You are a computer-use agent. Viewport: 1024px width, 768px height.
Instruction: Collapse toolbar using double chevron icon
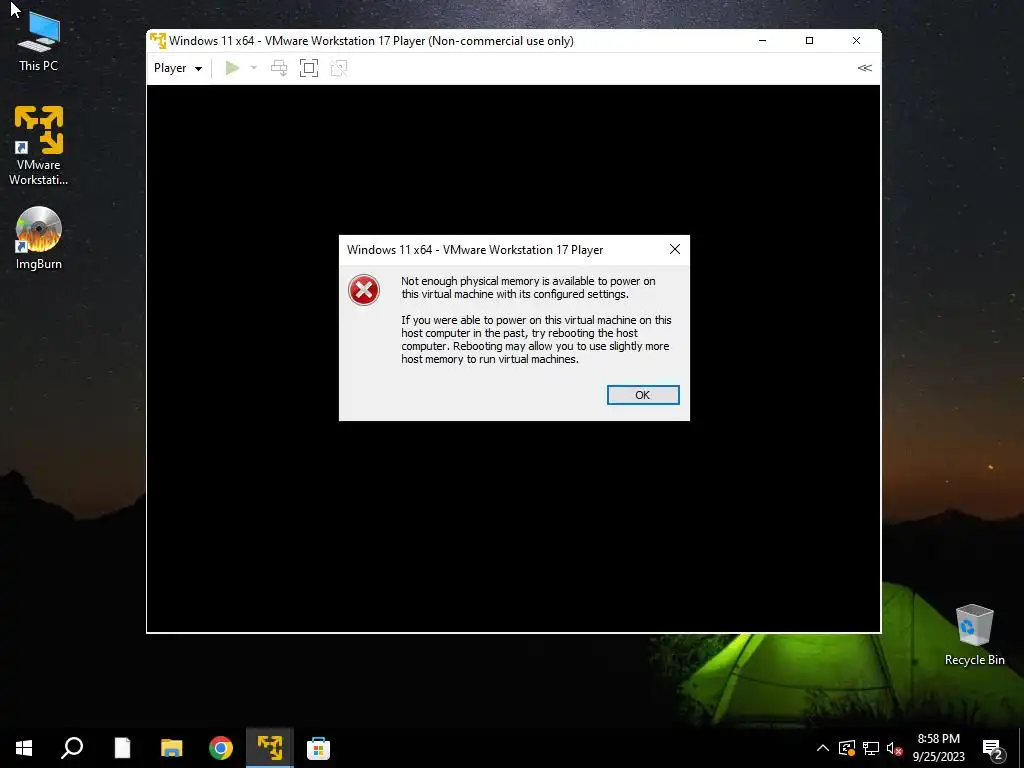pyautogui.click(x=864, y=68)
